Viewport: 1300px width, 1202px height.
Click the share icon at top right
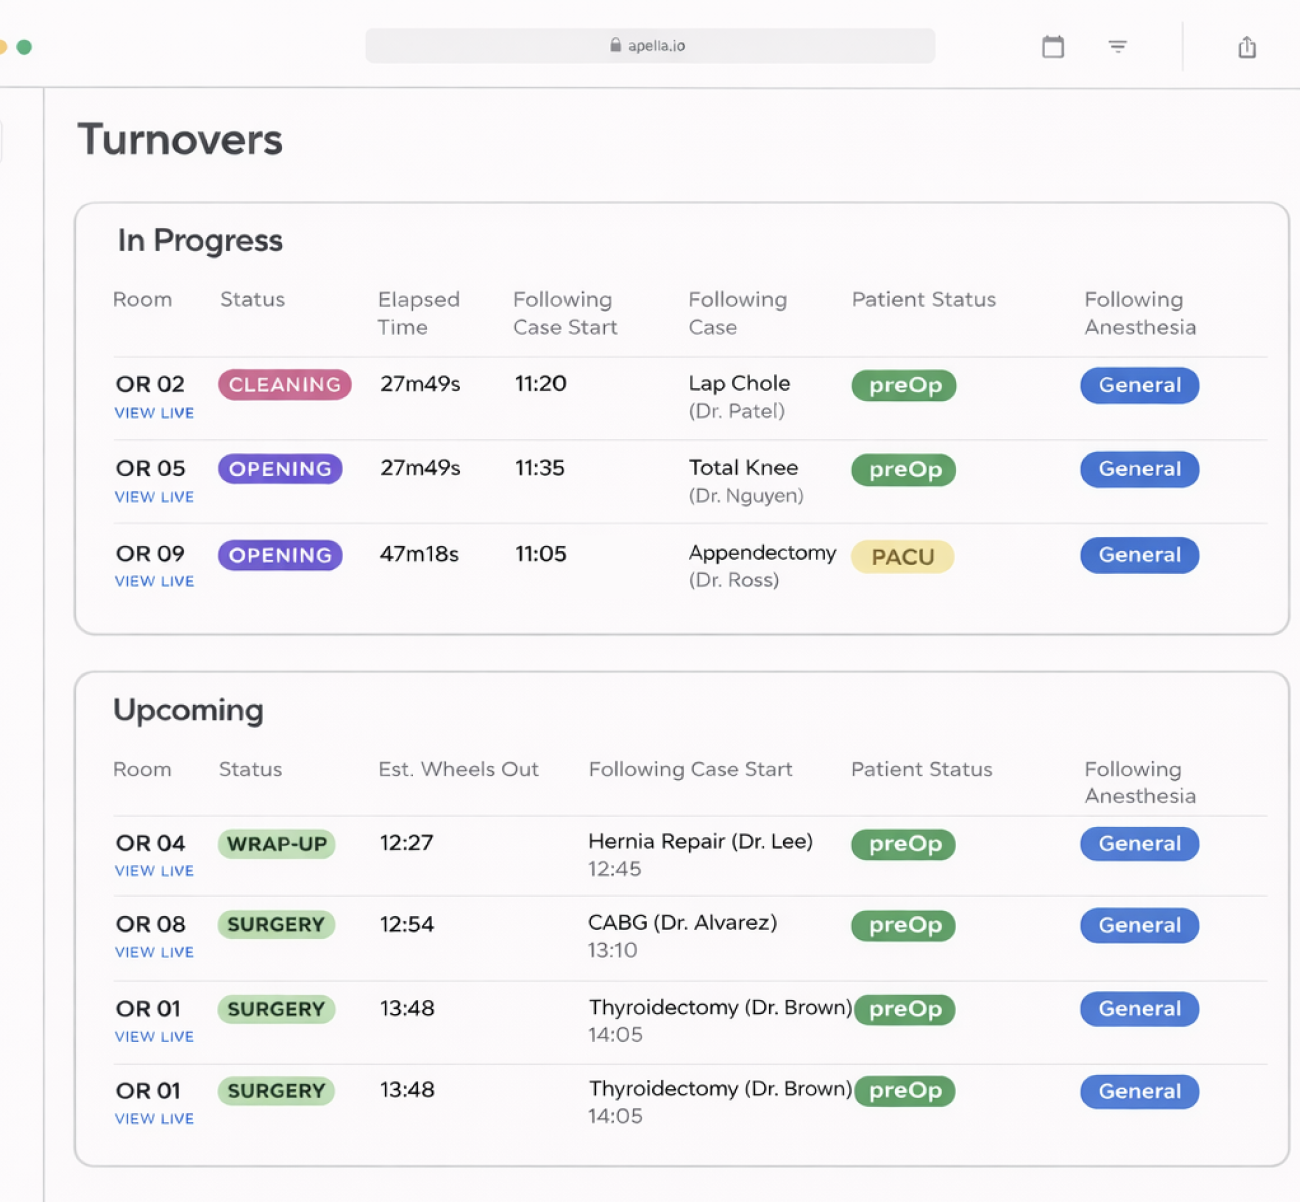1247,47
